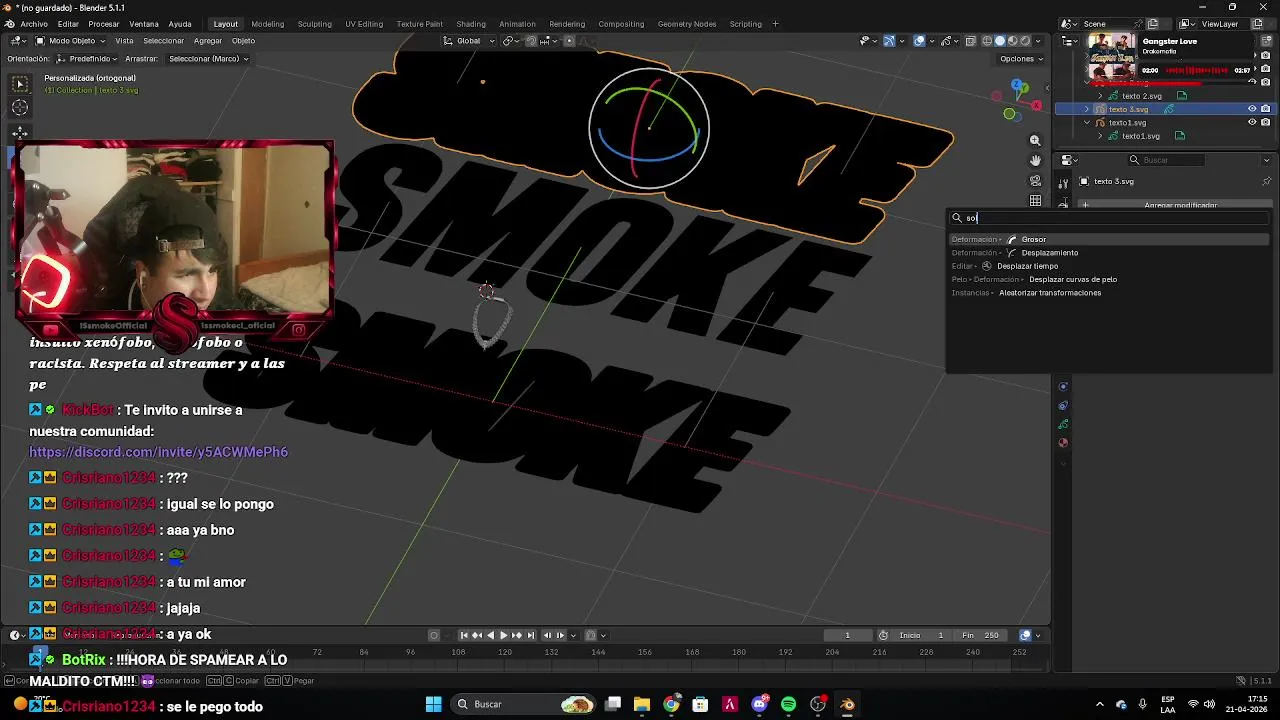Screen dimensions: 1280x720
Task: Open Spotify from the taskbar
Action: [x=788, y=704]
